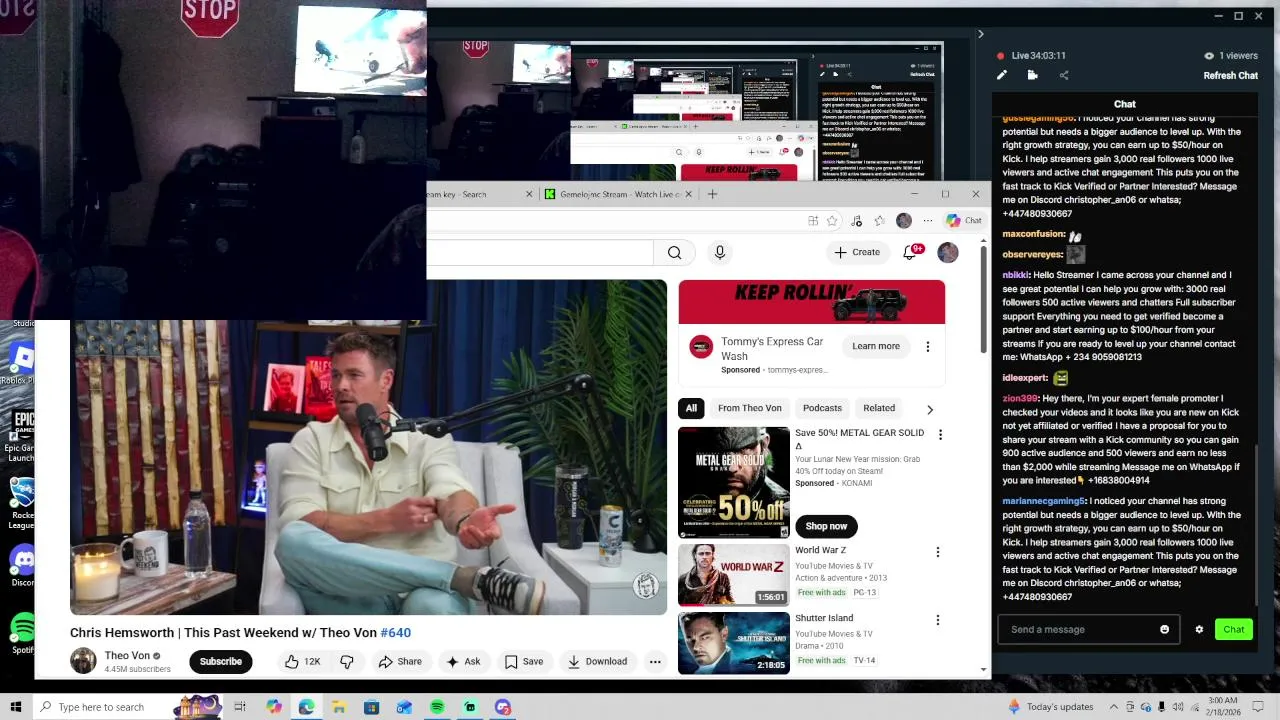Open options for Metal Gear Solid ad
Viewport: 1280px width, 720px height.
click(940, 434)
